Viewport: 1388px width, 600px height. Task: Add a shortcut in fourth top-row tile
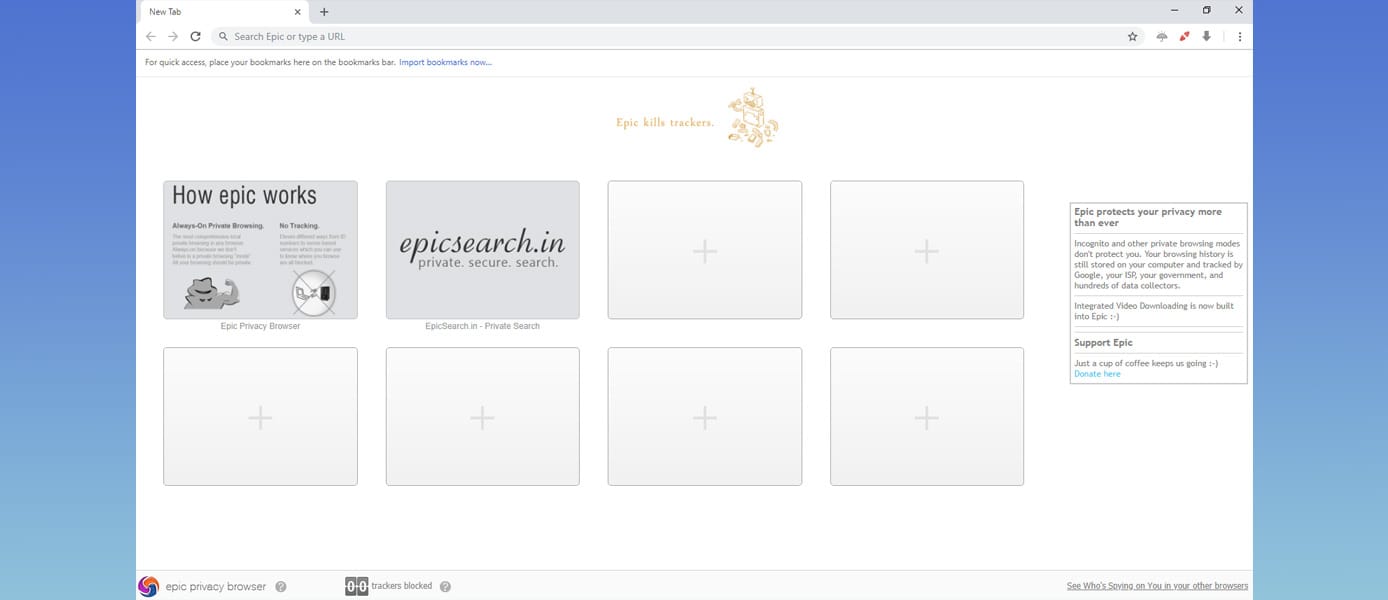(927, 250)
